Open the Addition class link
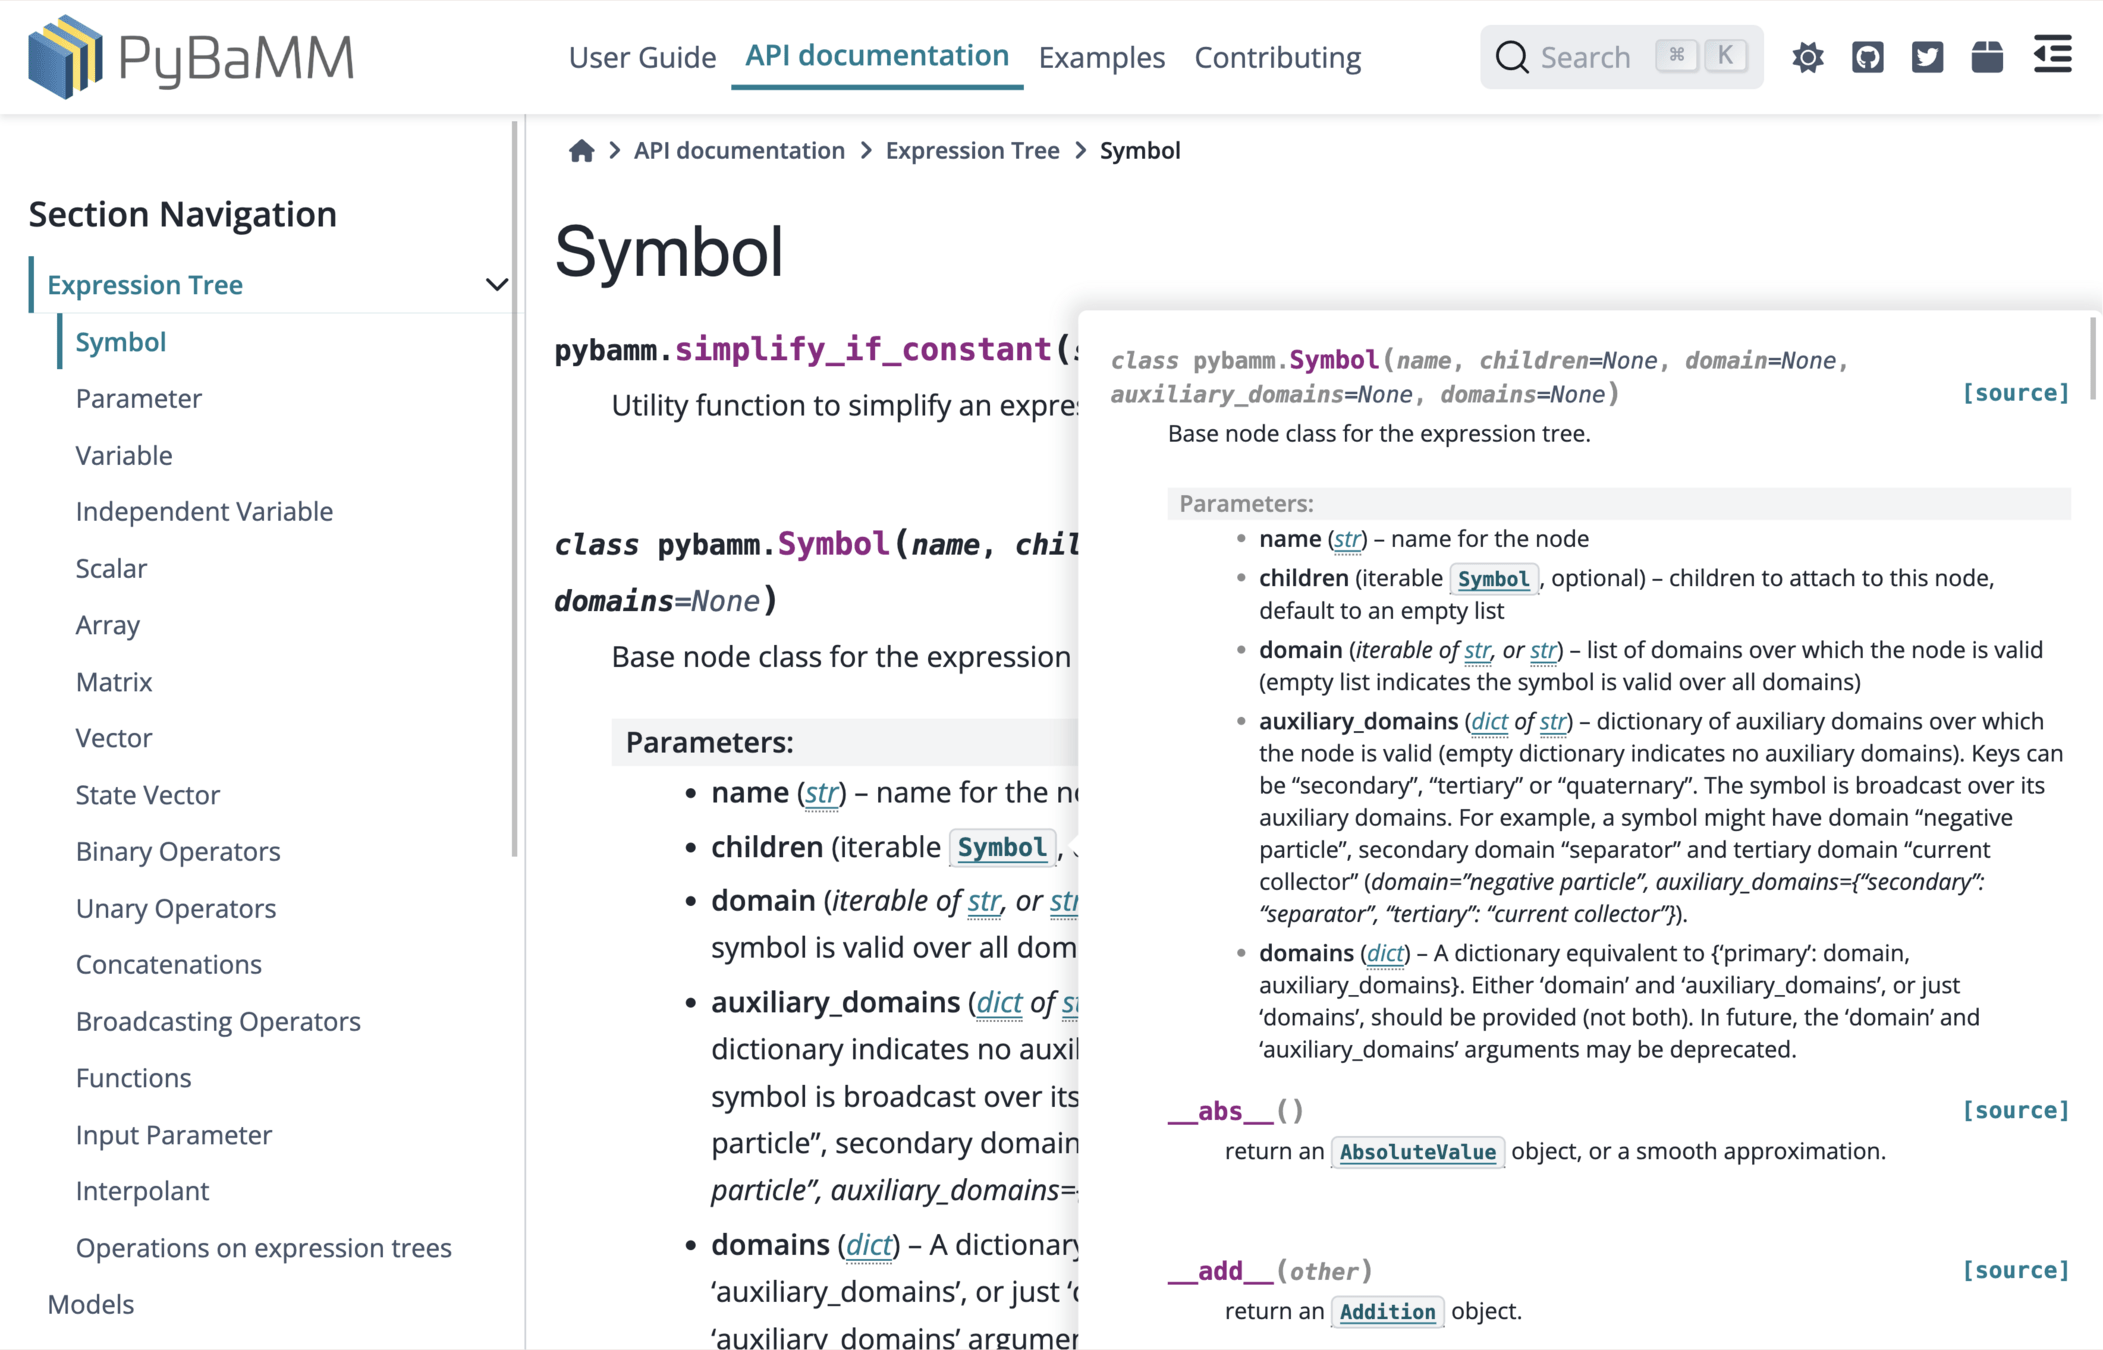Image resolution: width=2103 pixels, height=1350 pixels. click(x=1387, y=1312)
